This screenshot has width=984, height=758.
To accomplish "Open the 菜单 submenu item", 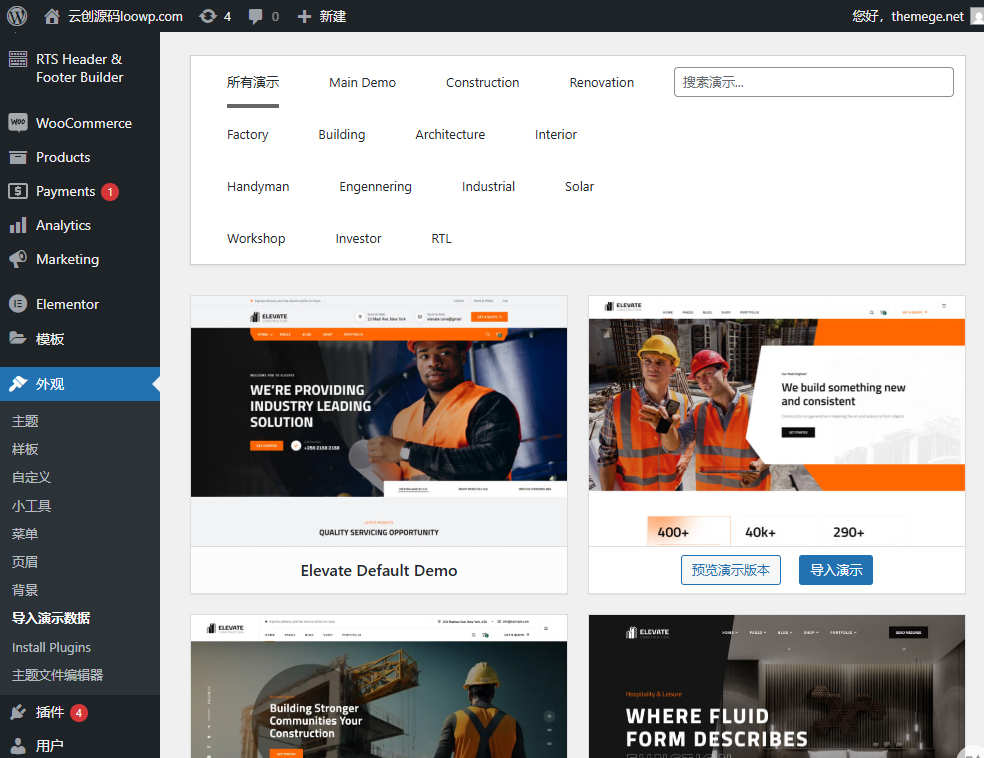I will pos(25,534).
